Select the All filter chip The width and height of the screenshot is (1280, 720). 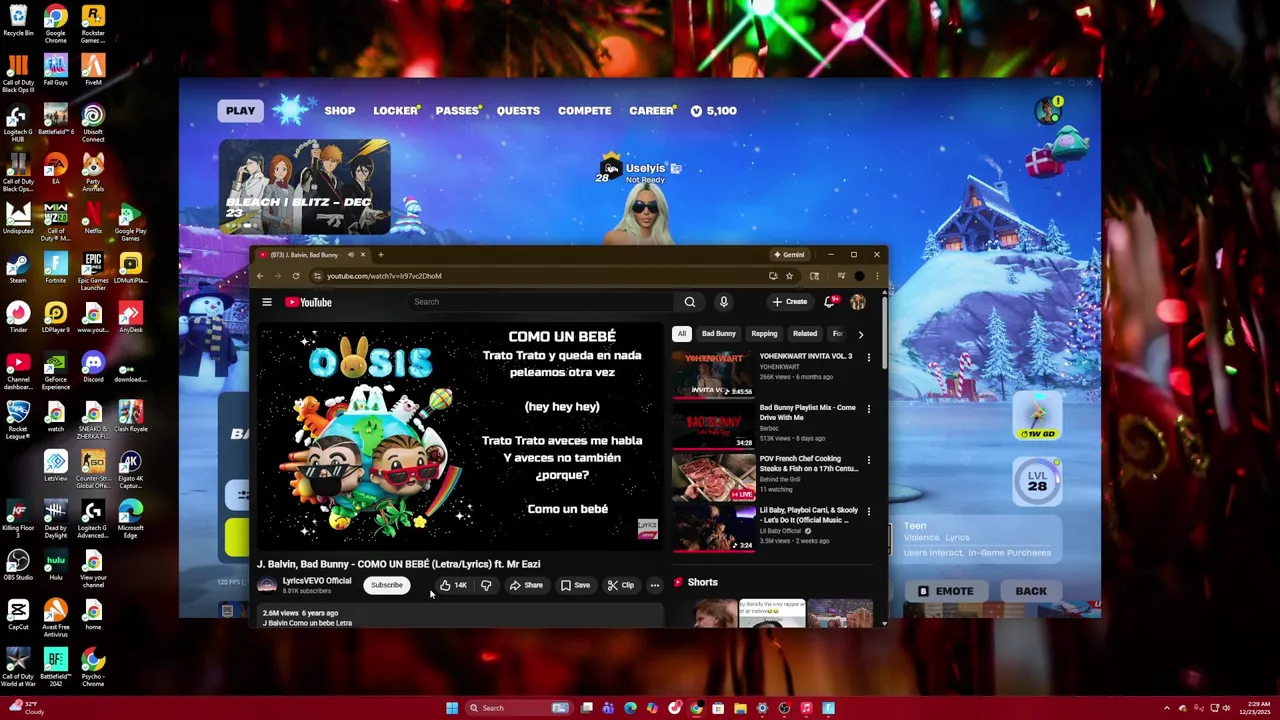tap(682, 334)
